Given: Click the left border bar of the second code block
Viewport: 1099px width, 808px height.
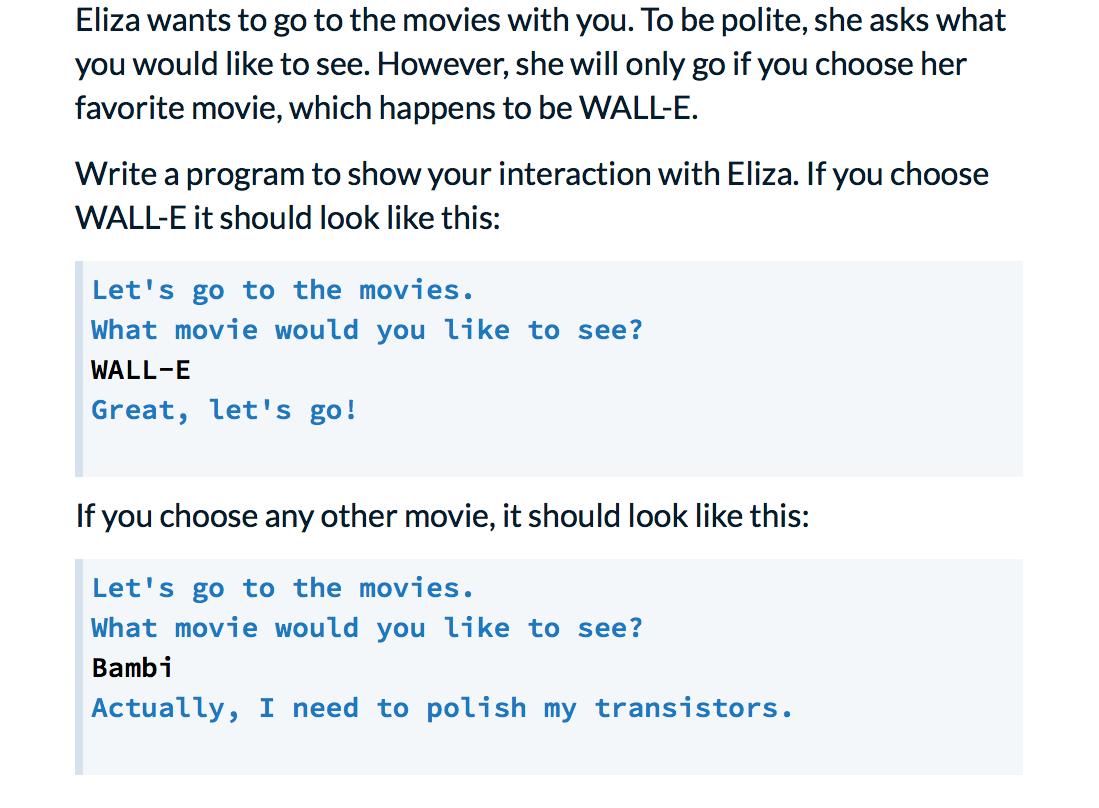Looking at the screenshot, I should pyautogui.click(x=80, y=667).
